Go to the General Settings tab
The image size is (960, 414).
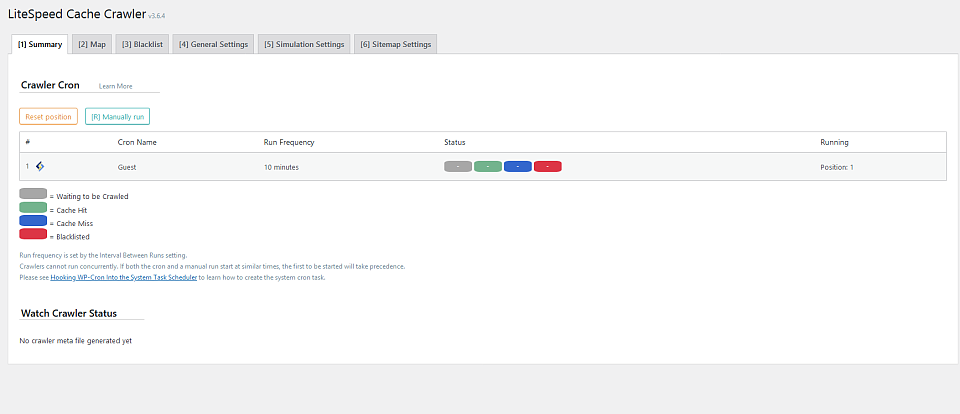point(213,45)
